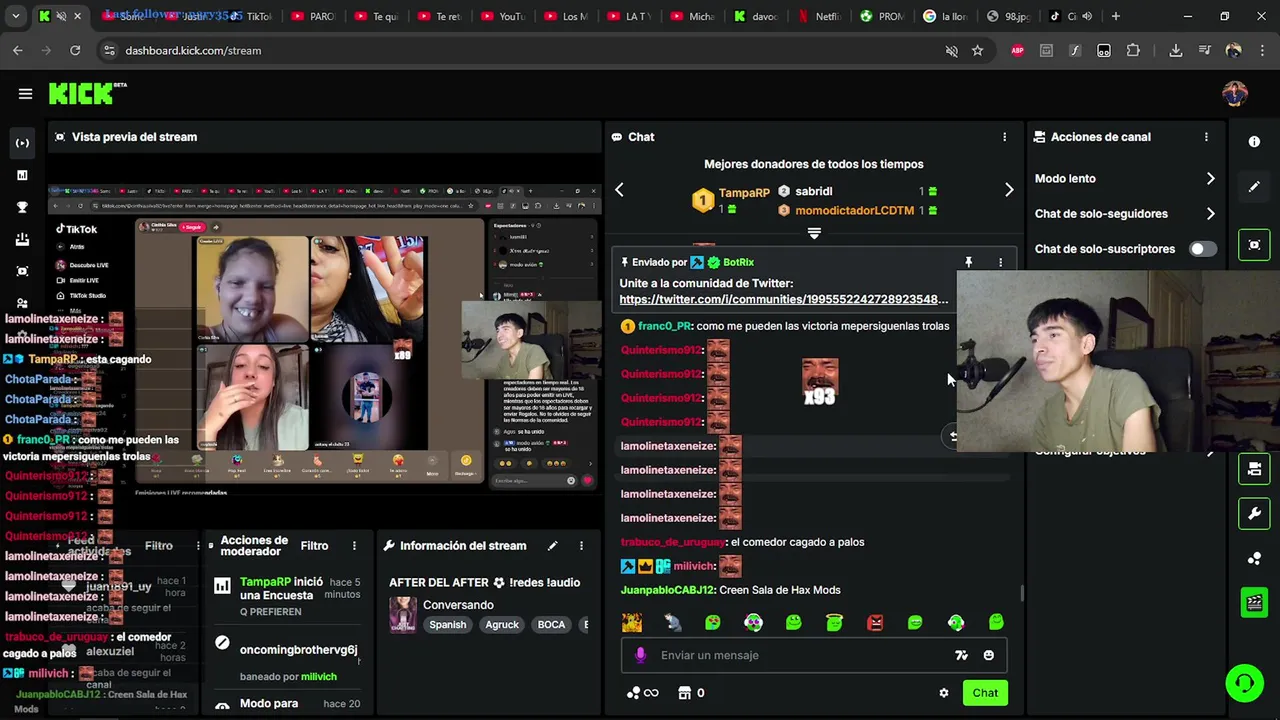Switch to the YouTube browser tab
1280x720 pixels.
(x=505, y=16)
